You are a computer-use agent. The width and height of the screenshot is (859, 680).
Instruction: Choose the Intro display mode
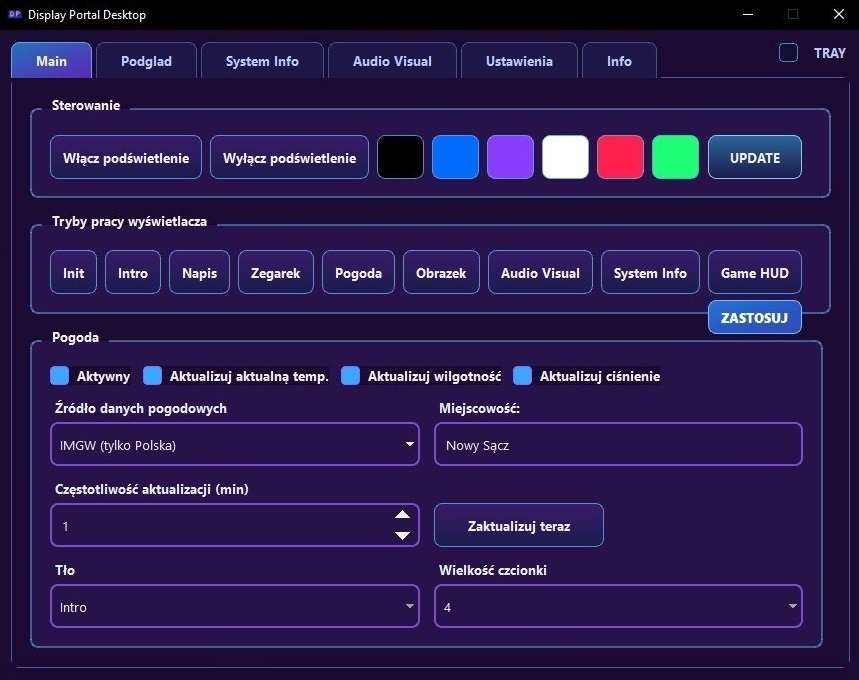click(133, 272)
